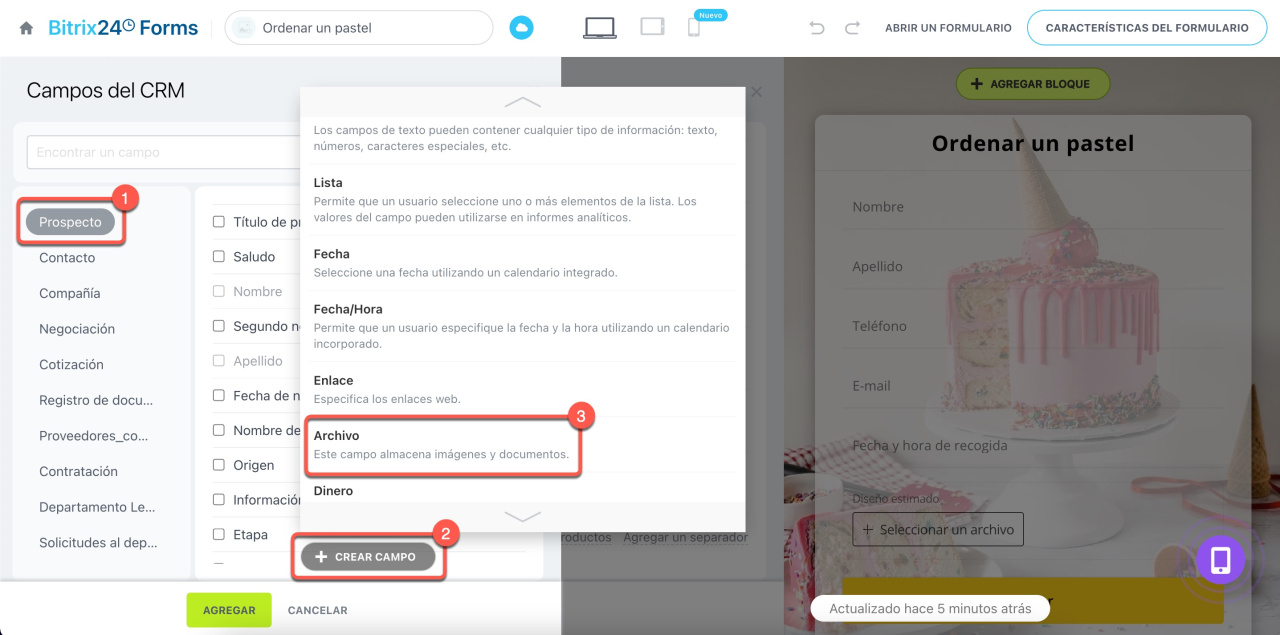
Task: Switch to tablet preview icon
Action: click(653, 27)
